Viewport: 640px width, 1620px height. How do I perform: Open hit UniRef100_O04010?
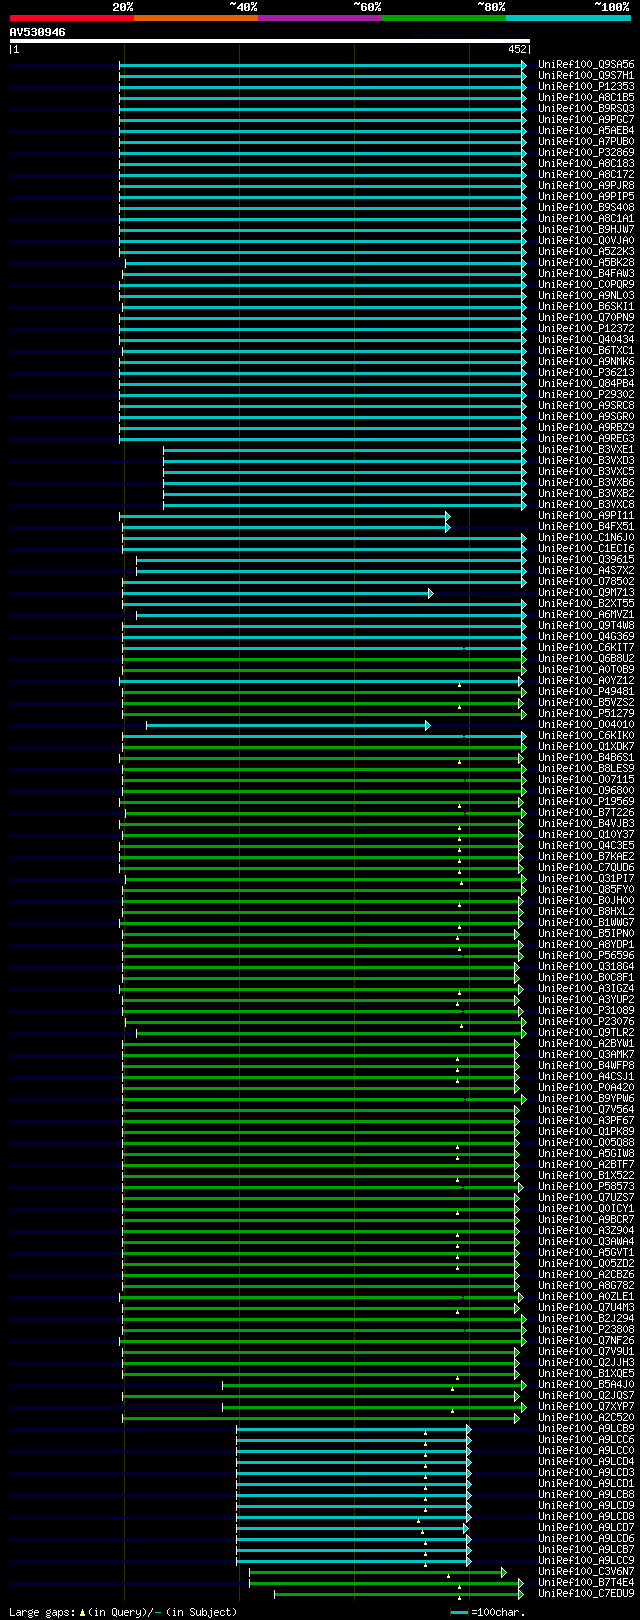point(586,724)
